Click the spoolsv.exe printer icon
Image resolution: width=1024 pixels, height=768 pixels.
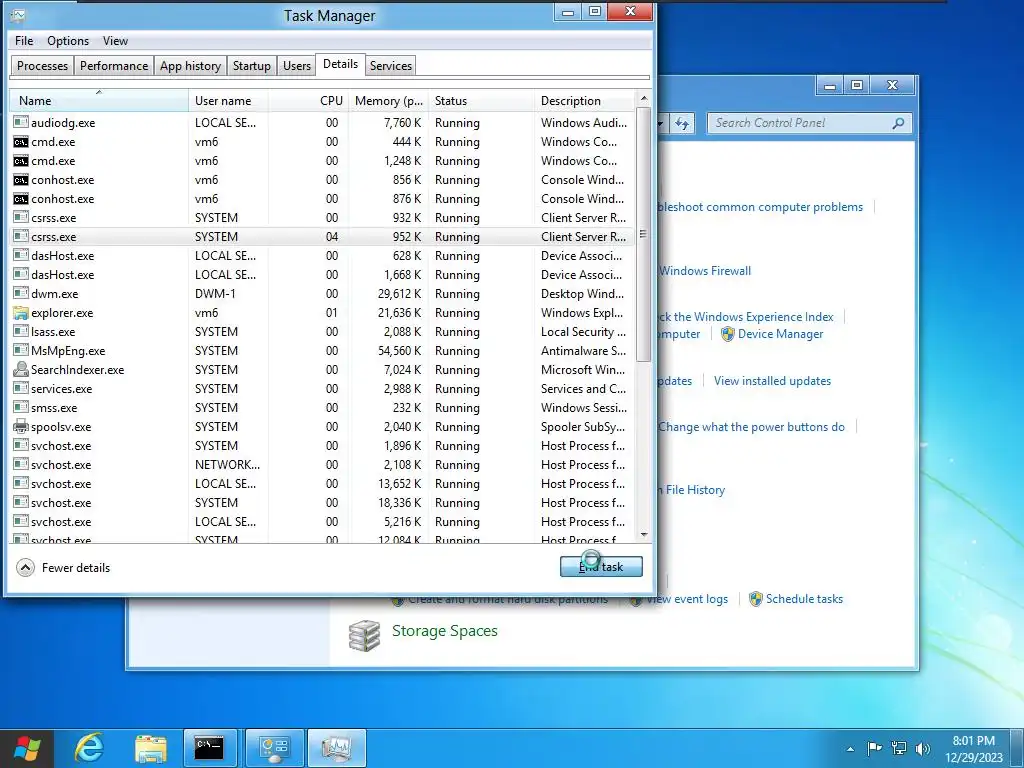pos(21,426)
